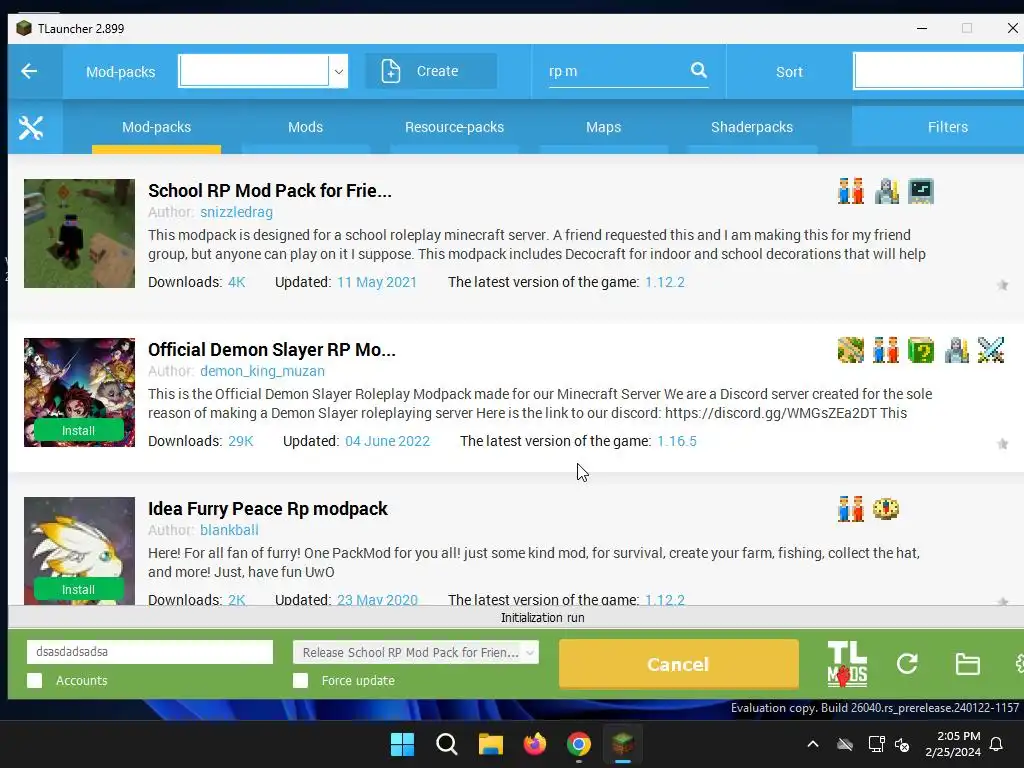Image resolution: width=1024 pixels, height=768 pixels.
Task: Click the refresh icon in bottom bar
Action: pyautogui.click(x=907, y=664)
